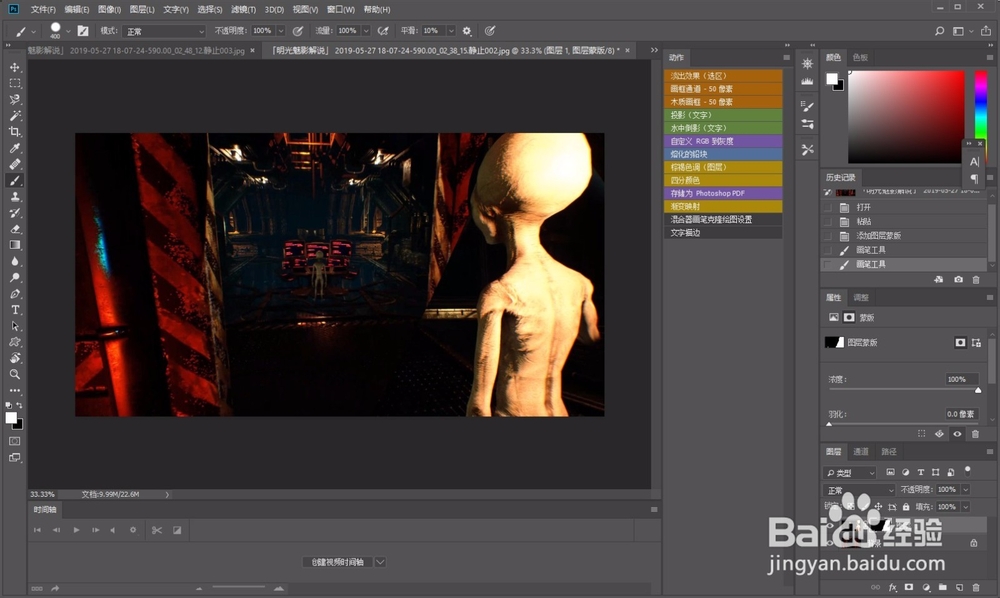Viewport: 1000px width, 598px height.
Task: Select the Eyedropper tool
Action: coord(15,149)
